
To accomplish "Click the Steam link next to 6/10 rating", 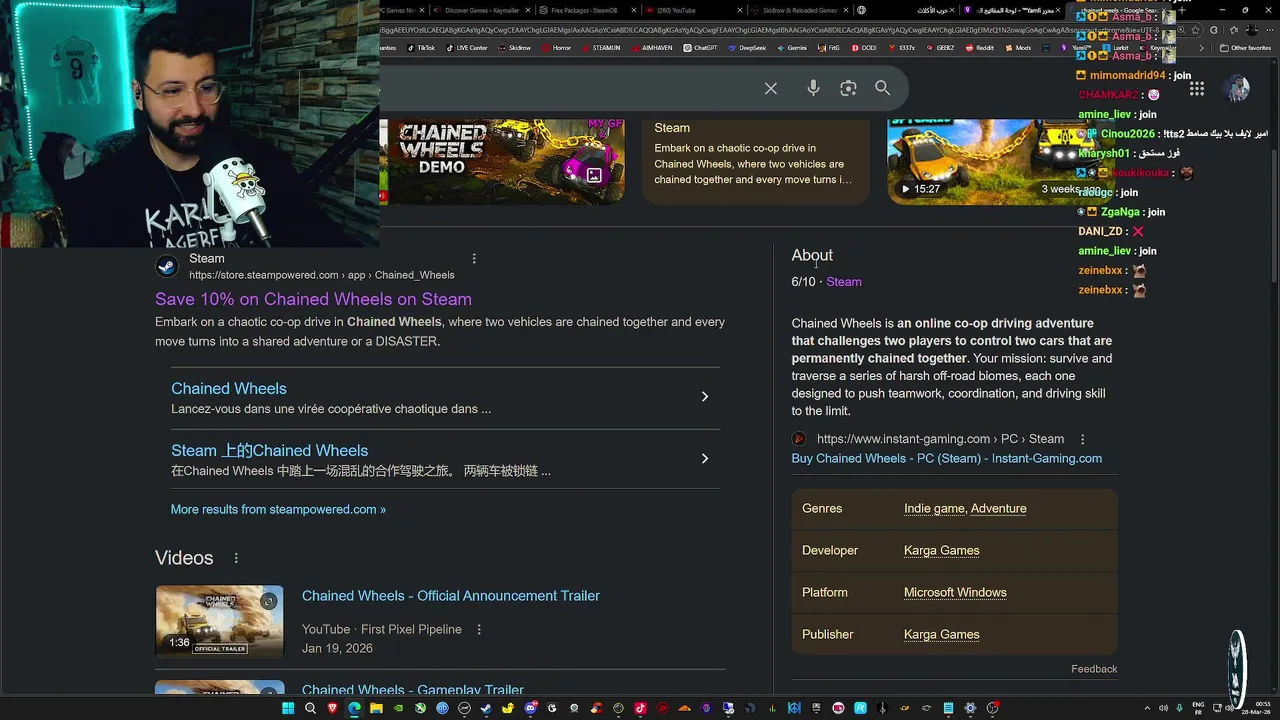I will point(844,282).
